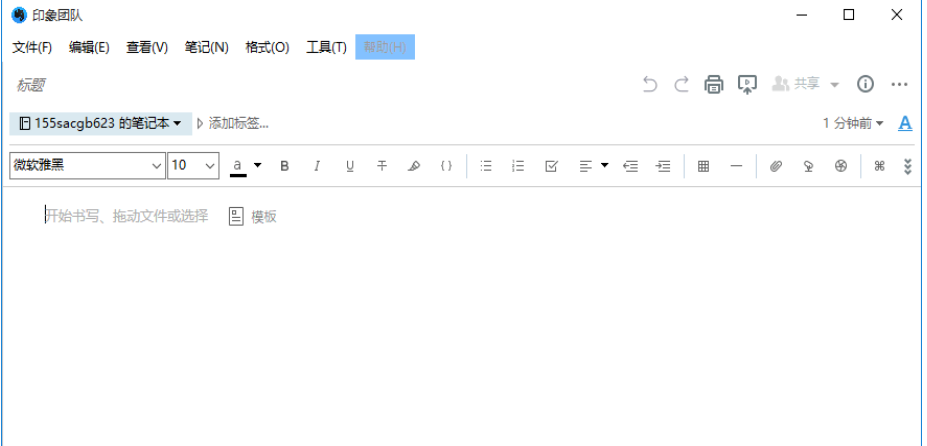Toggle underline formatting
Image resolution: width=927 pixels, height=446 pixels.
point(350,166)
